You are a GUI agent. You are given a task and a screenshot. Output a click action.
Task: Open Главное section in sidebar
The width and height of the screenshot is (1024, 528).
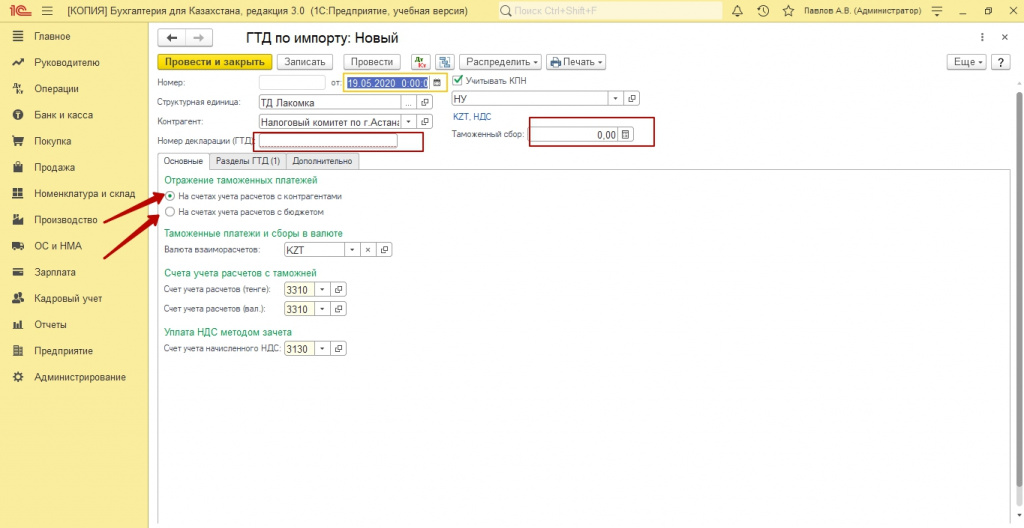click(52, 37)
